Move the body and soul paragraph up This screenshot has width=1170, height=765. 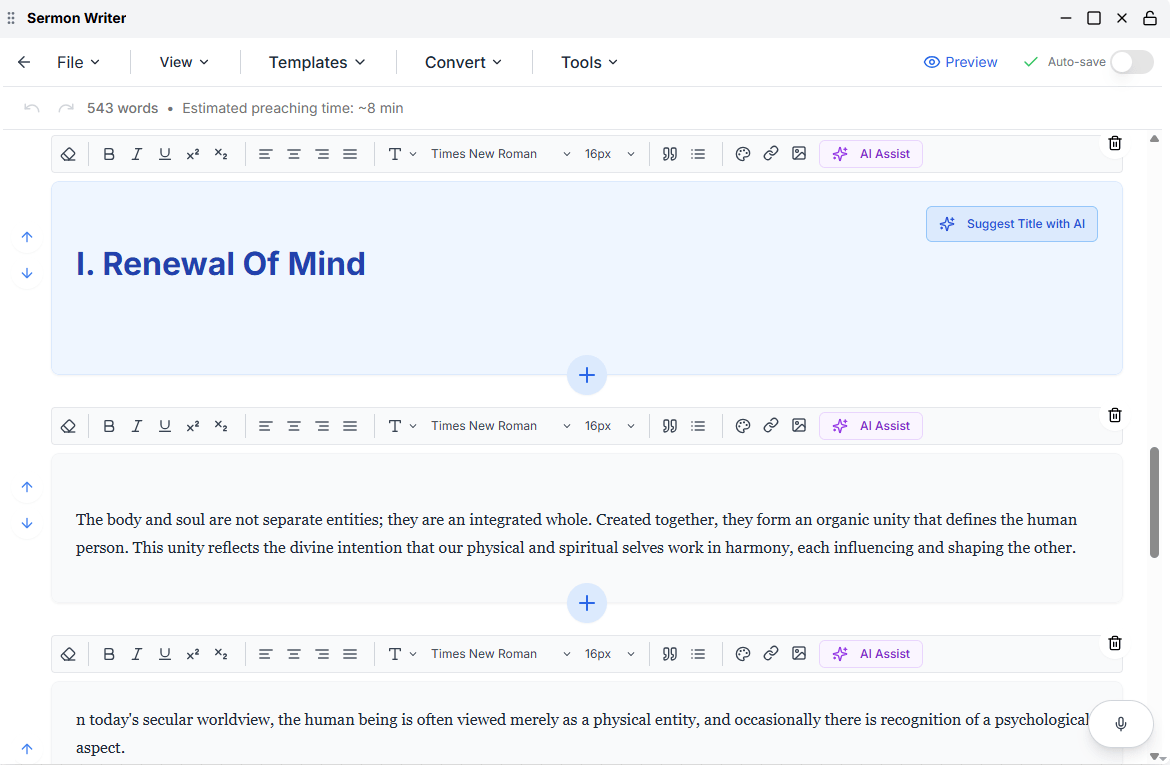pyautogui.click(x=27, y=487)
